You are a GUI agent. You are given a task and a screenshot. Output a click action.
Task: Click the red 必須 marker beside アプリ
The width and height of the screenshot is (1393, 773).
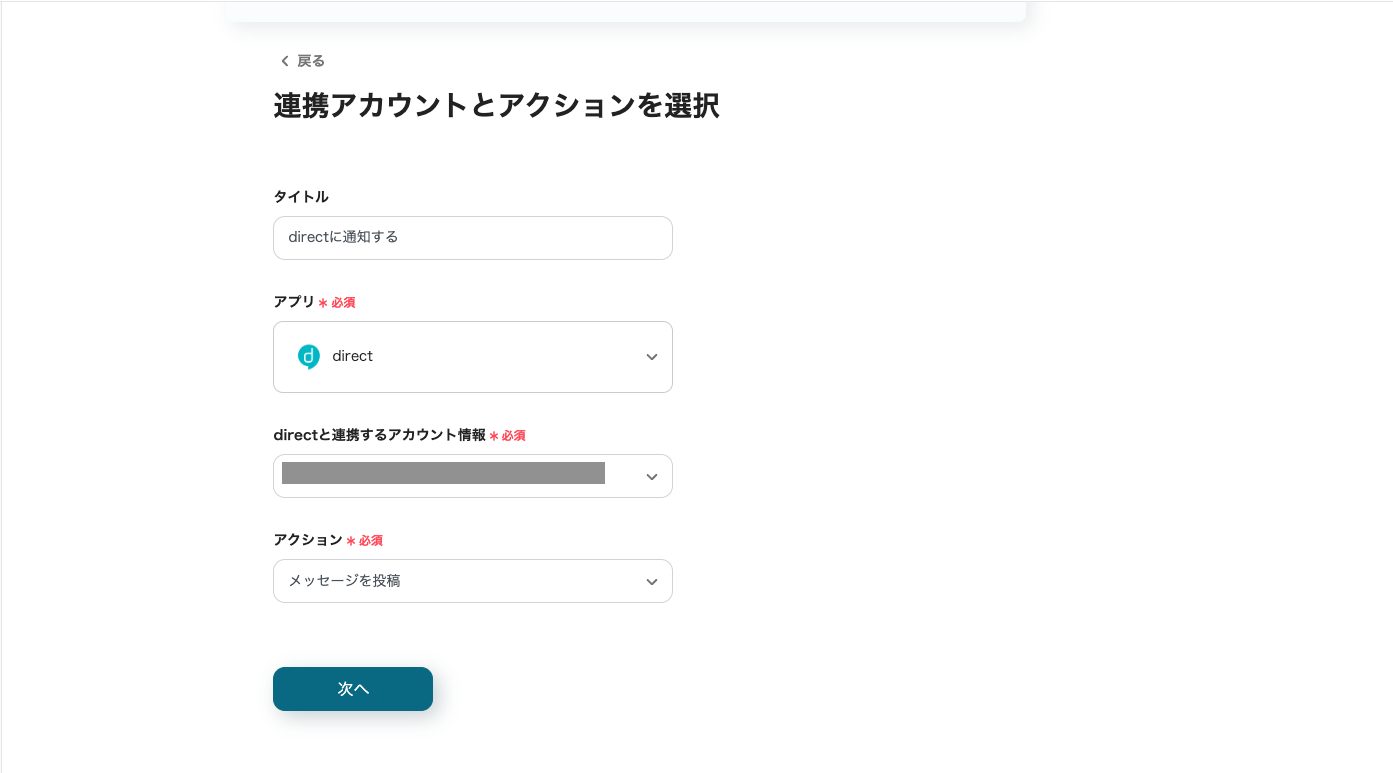(343, 303)
